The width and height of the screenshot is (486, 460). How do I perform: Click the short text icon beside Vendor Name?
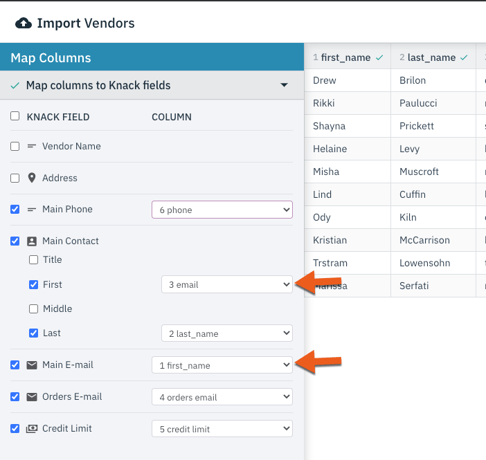32,146
